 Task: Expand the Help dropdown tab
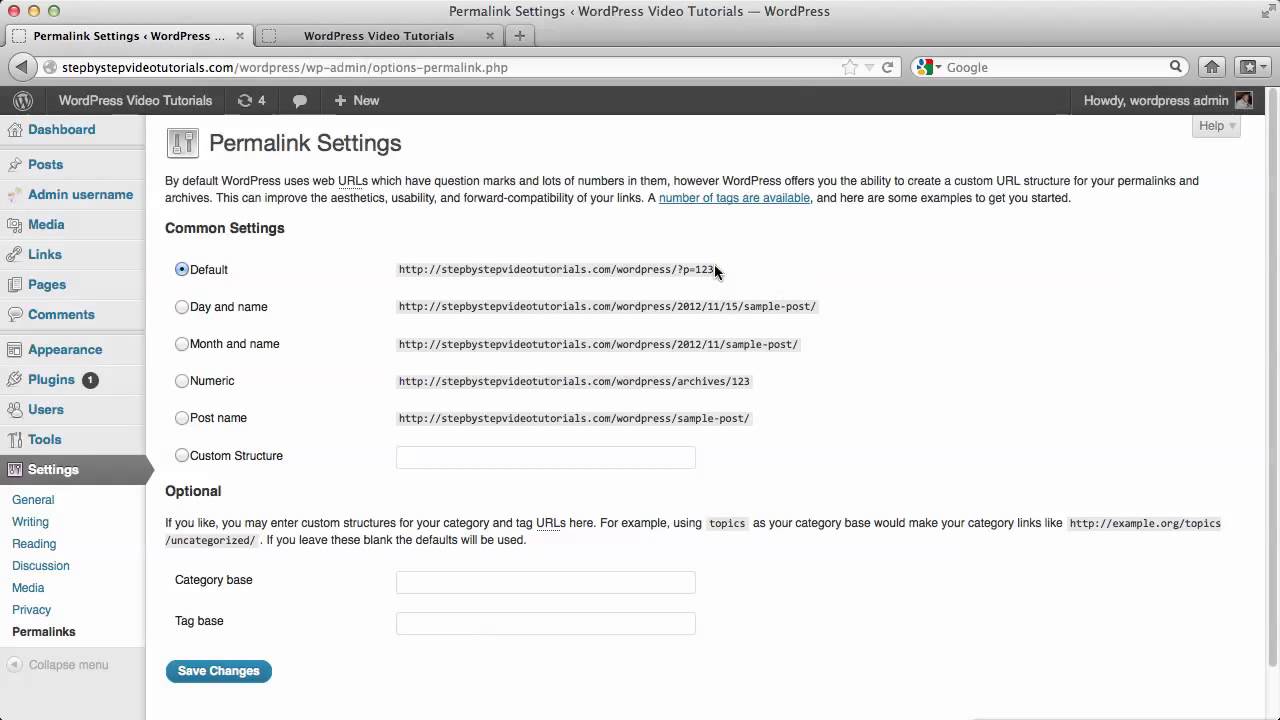click(x=1217, y=126)
